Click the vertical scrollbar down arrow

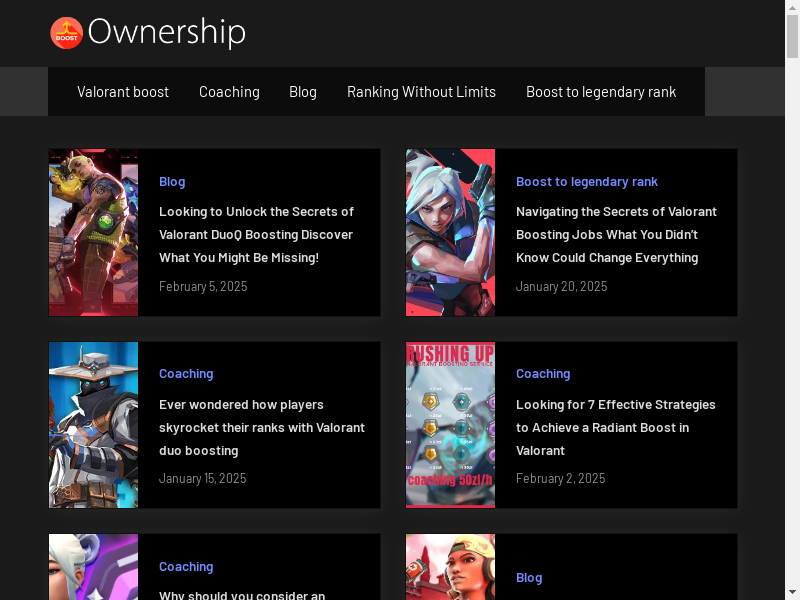coord(792,592)
